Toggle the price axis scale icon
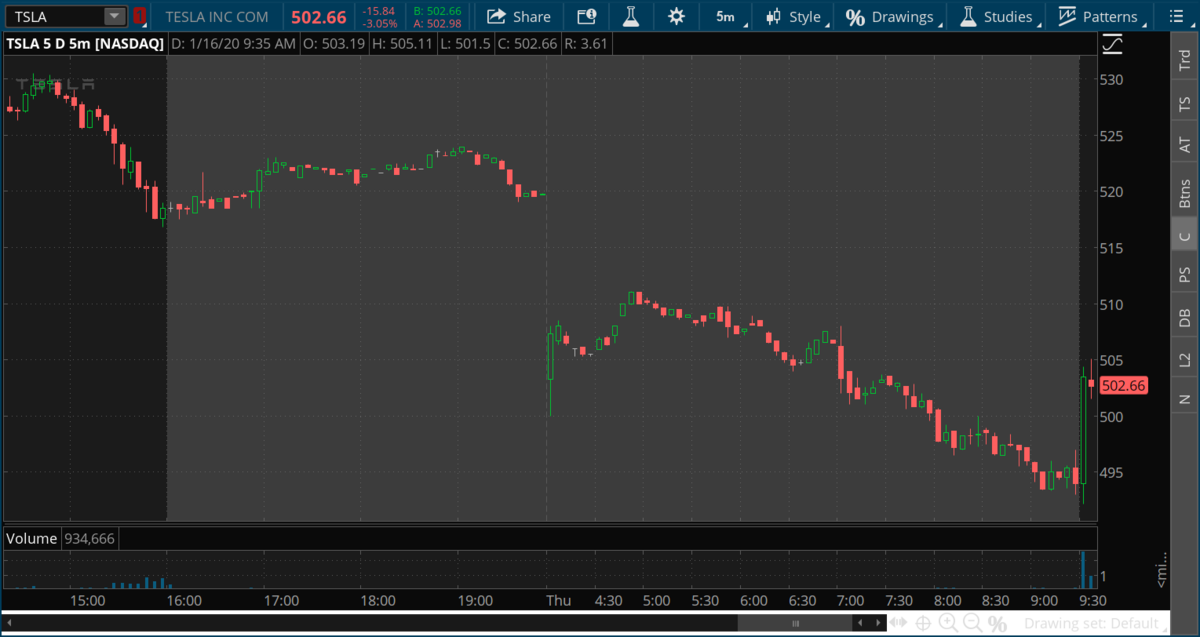 1112,44
